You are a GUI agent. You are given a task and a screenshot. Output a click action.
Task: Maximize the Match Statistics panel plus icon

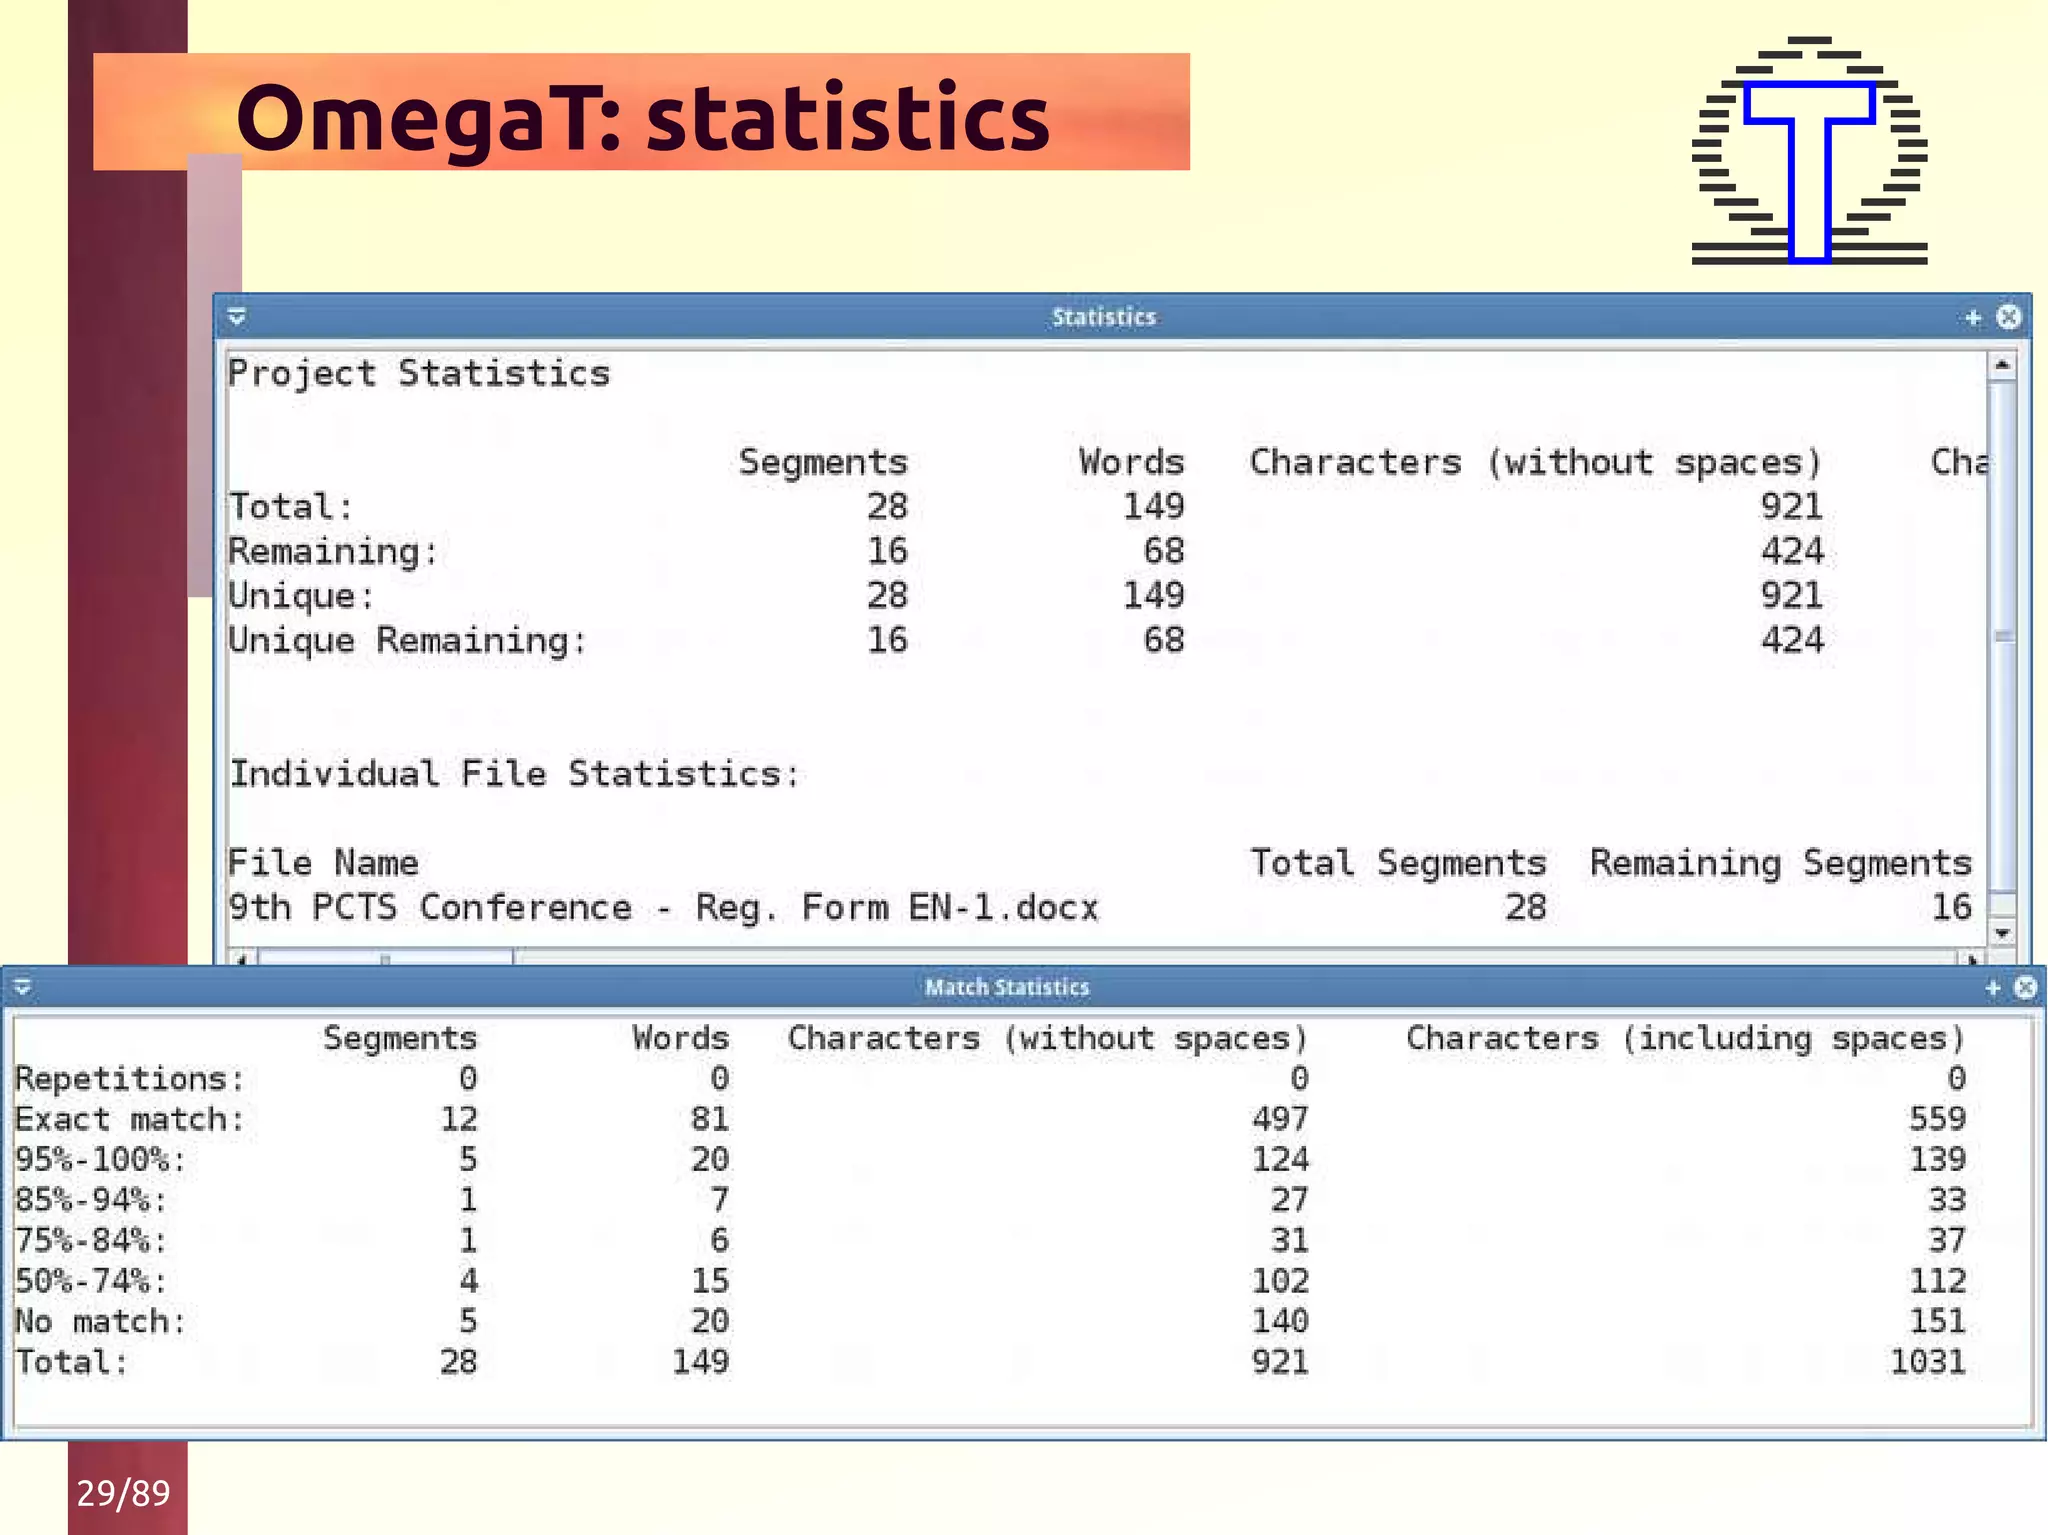pos(1992,988)
